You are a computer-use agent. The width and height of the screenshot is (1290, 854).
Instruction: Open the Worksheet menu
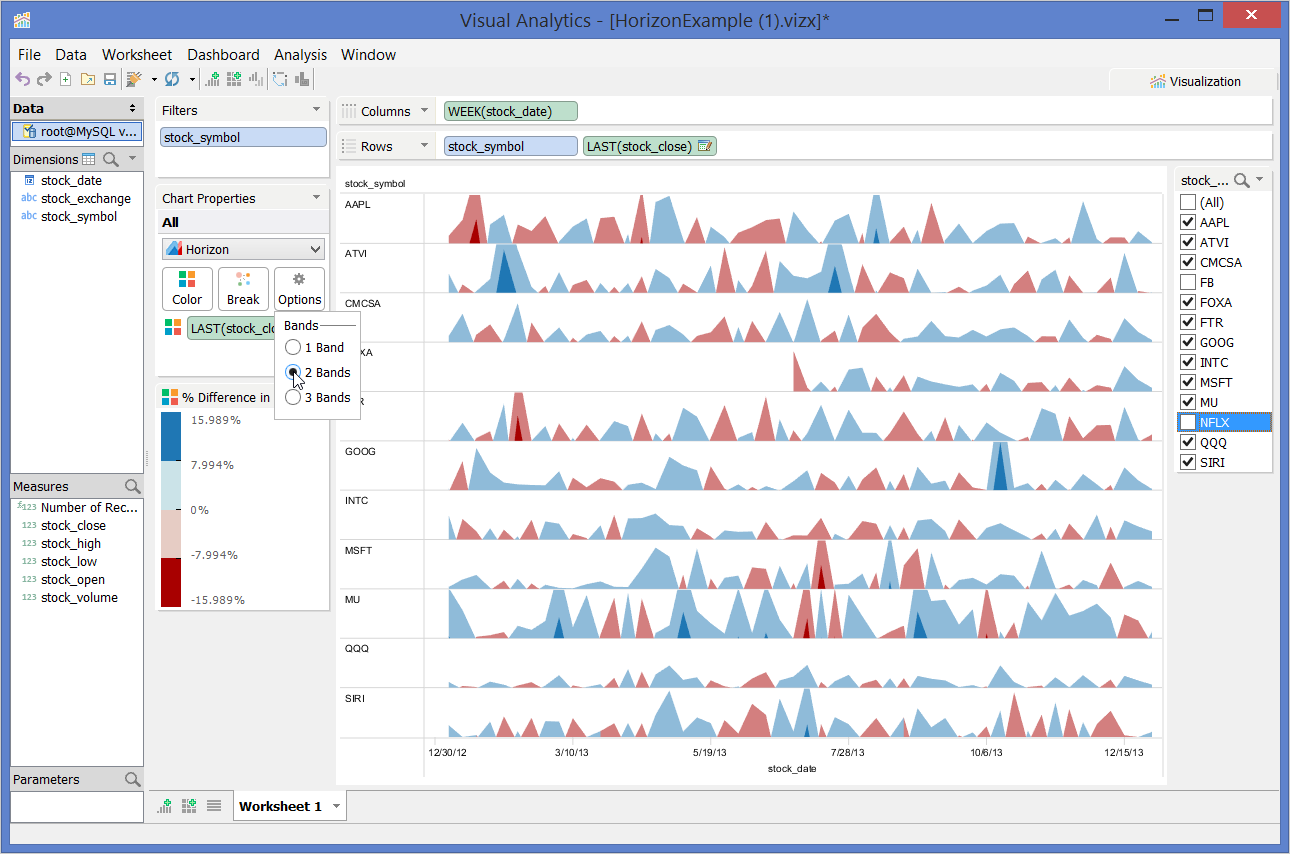tap(137, 55)
